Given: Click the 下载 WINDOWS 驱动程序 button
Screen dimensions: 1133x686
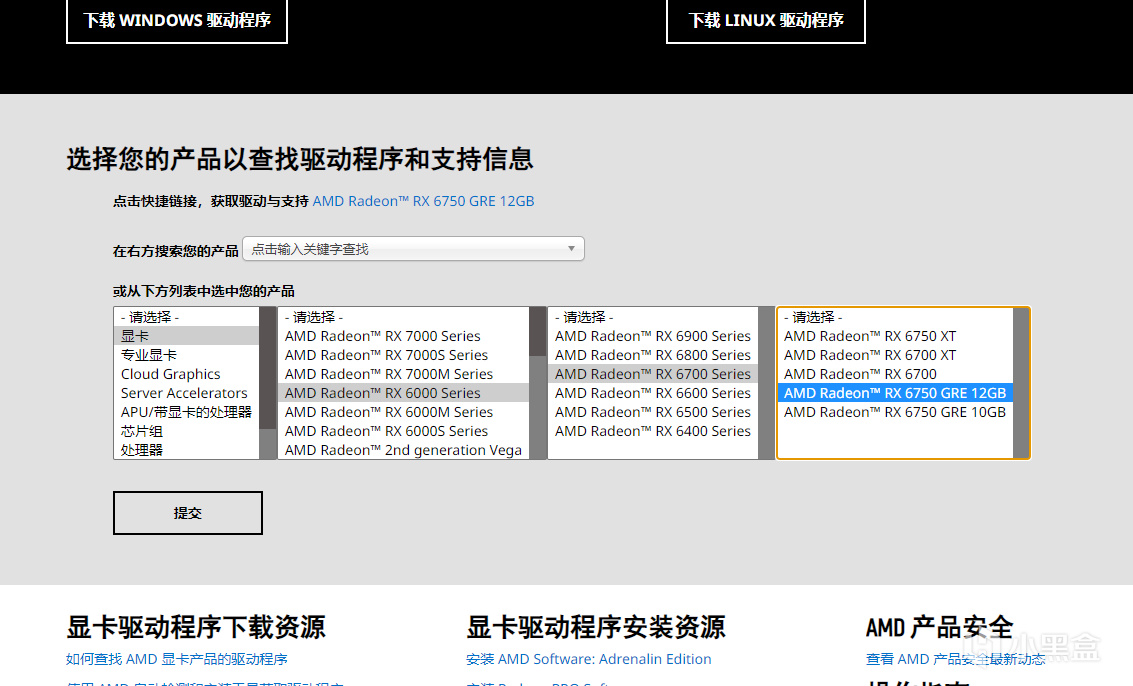Looking at the screenshot, I should 177,20.
